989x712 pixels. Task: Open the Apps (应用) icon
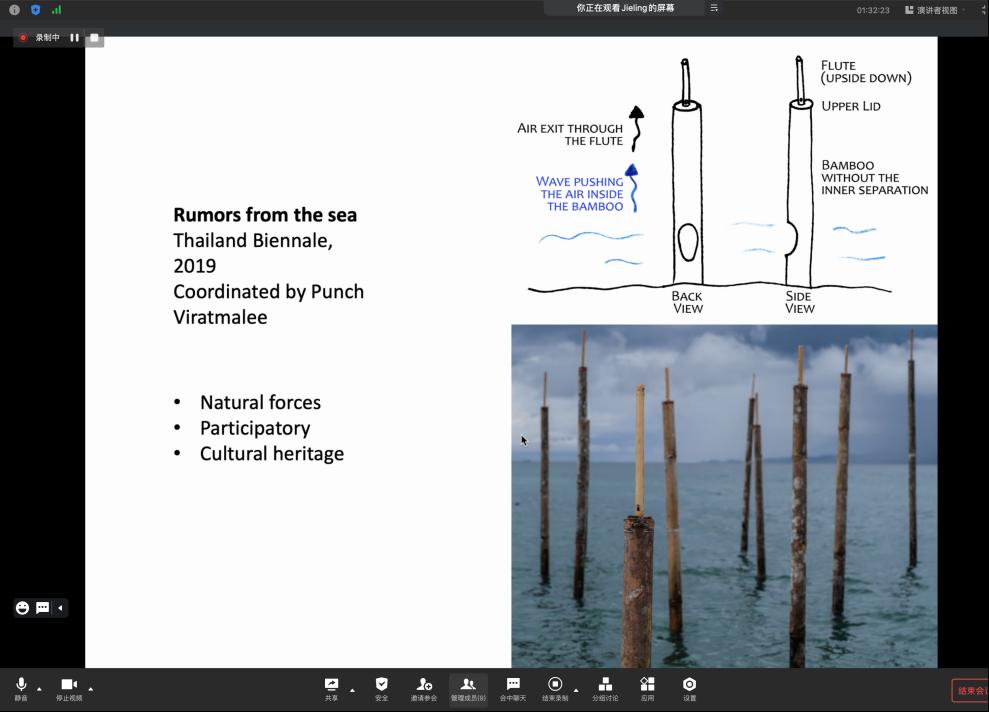647,686
